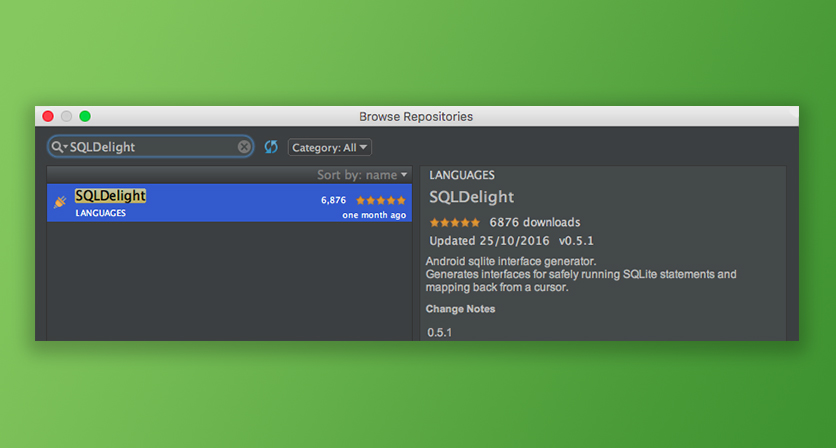Click the 0.5.1 change notes entry
836x448 pixels.
[439, 332]
